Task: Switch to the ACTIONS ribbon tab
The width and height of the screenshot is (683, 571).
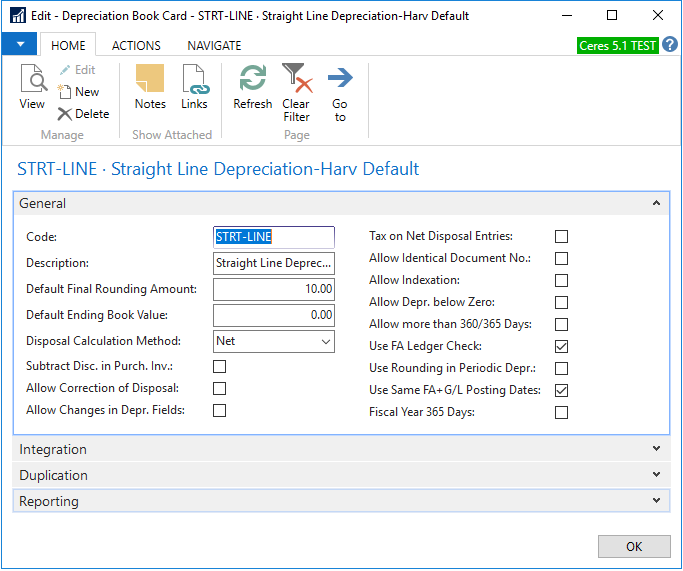Action: (136, 46)
